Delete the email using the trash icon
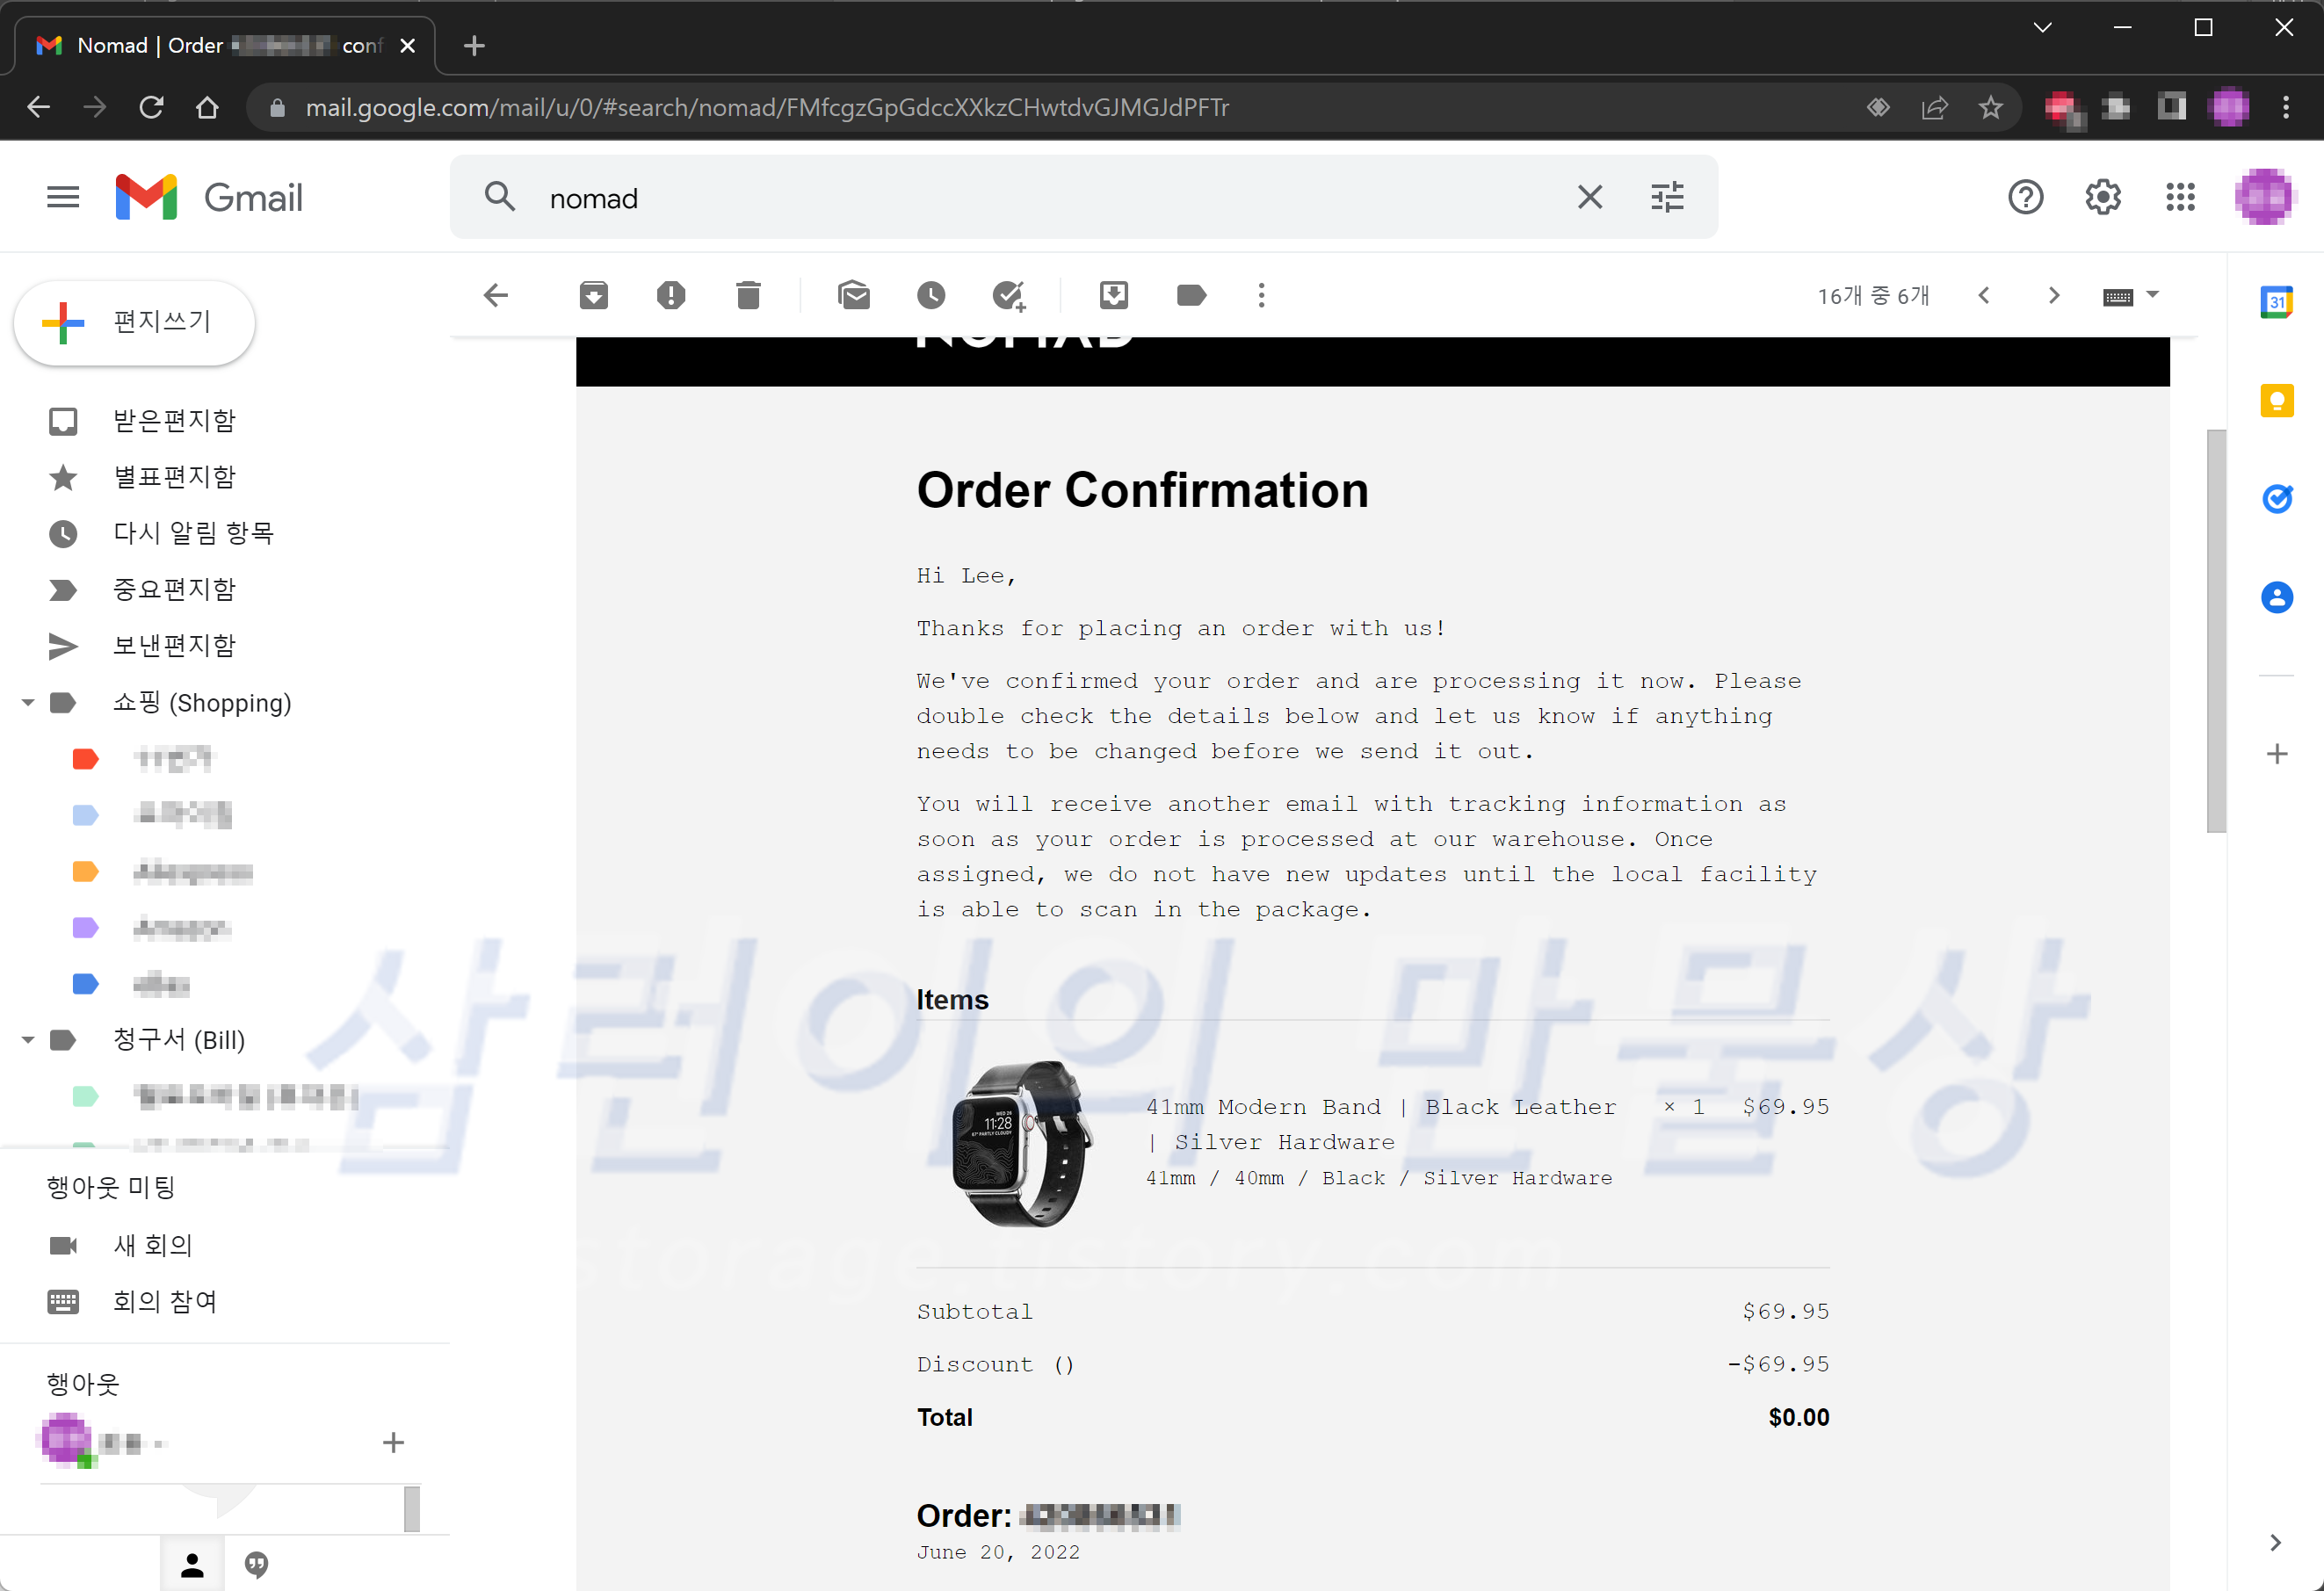Image resolution: width=2324 pixels, height=1591 pixels. pos(748,295)
